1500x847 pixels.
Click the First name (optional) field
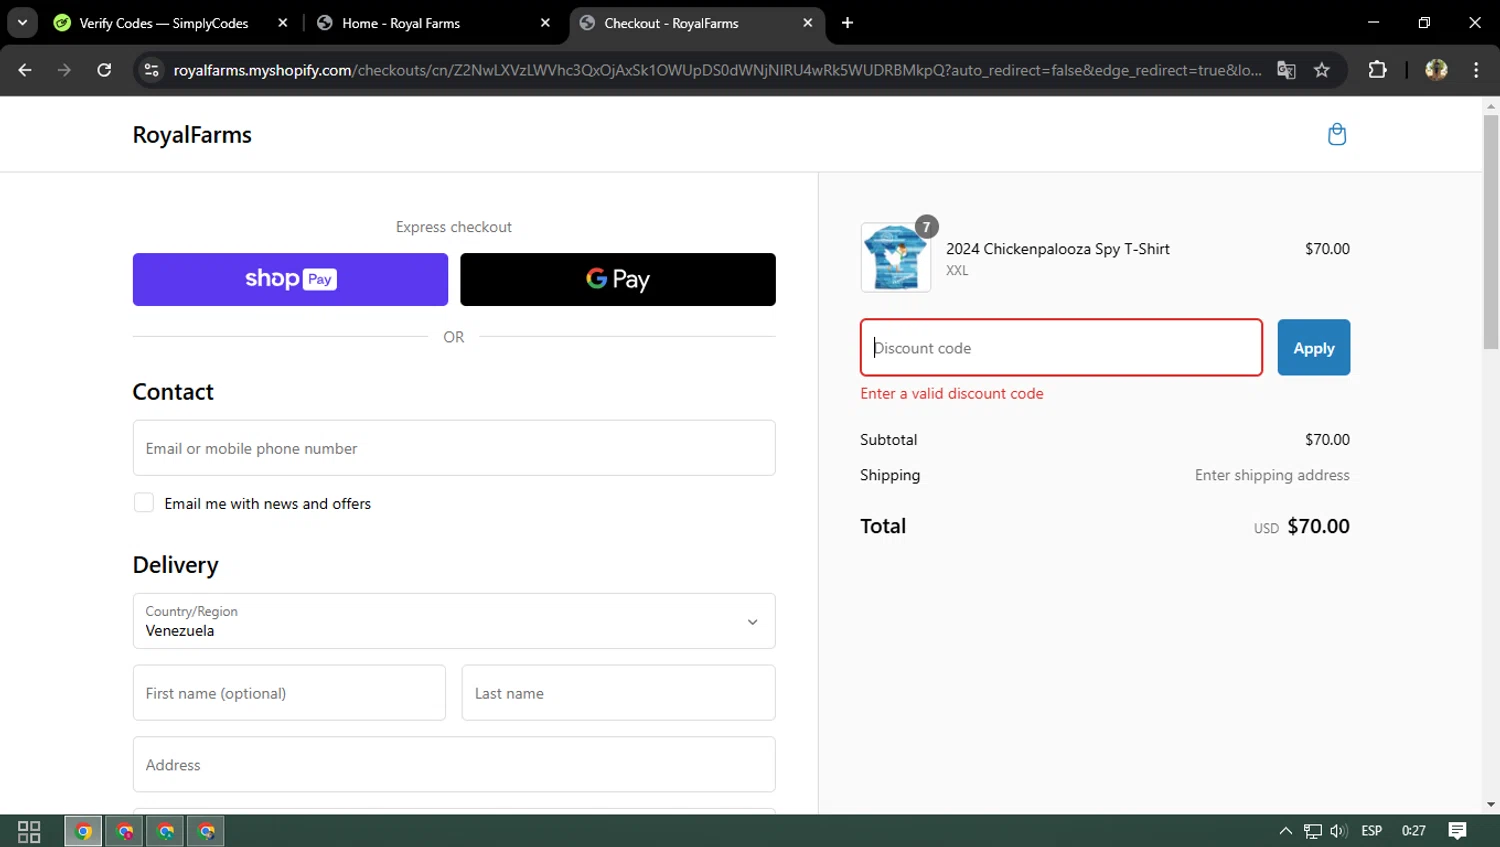tap(289, 693)
